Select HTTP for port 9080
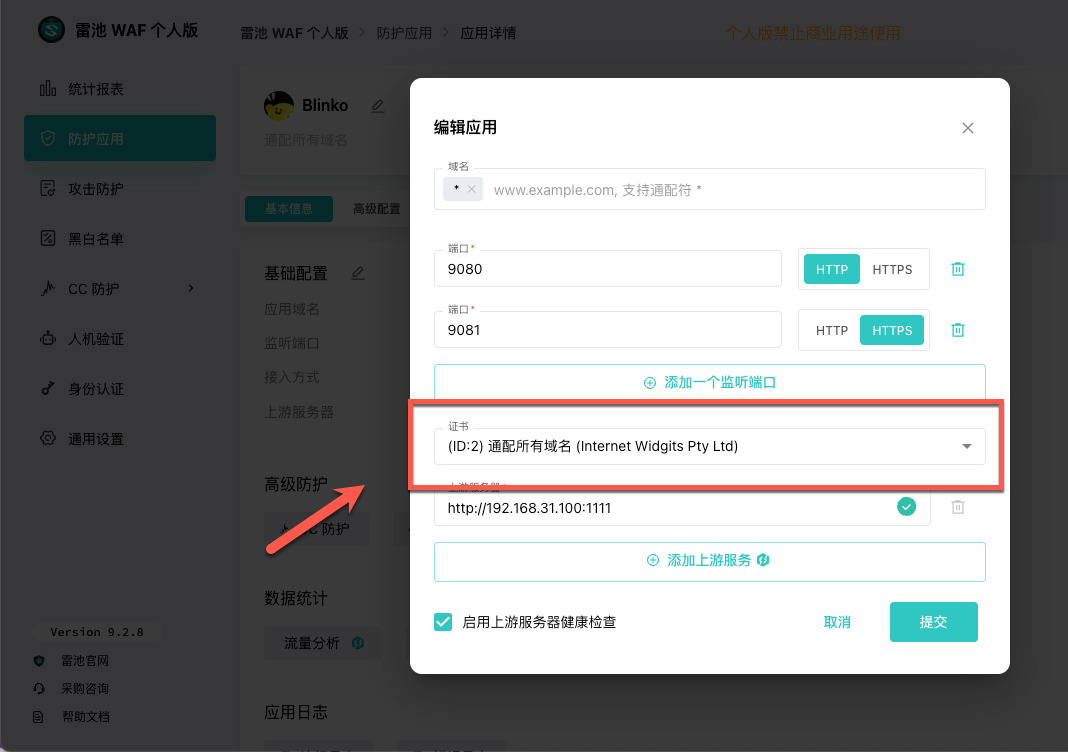1068x752 pixels. pyautogui.click(x=832, y=269)
